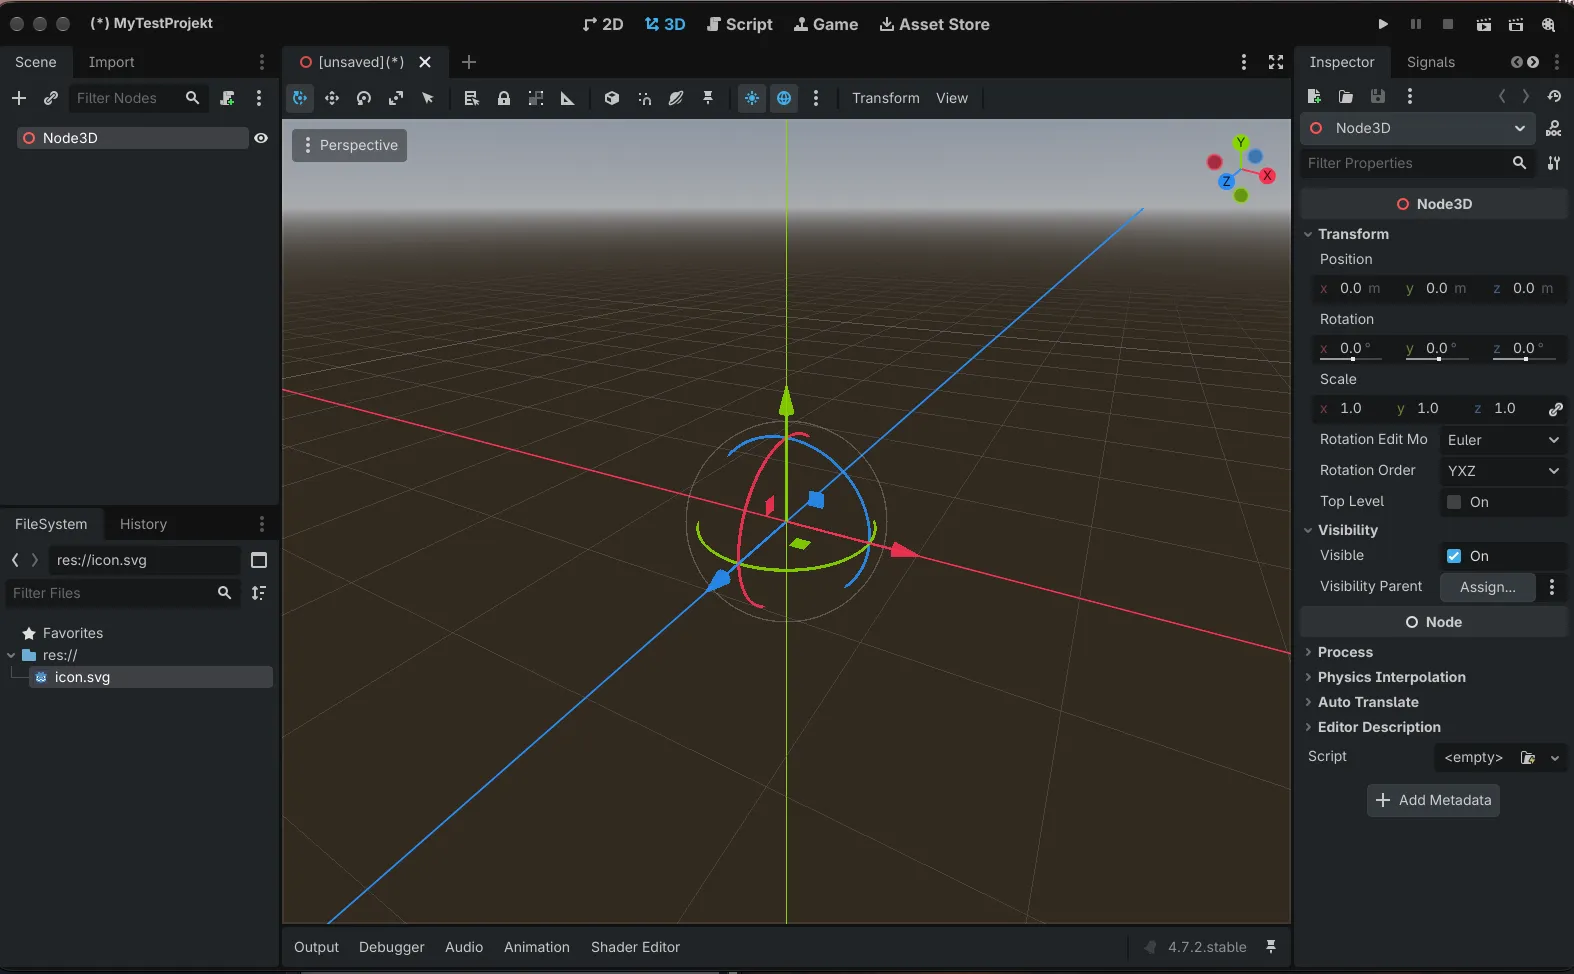Toggle preview environment globe button

coord(784,98)
